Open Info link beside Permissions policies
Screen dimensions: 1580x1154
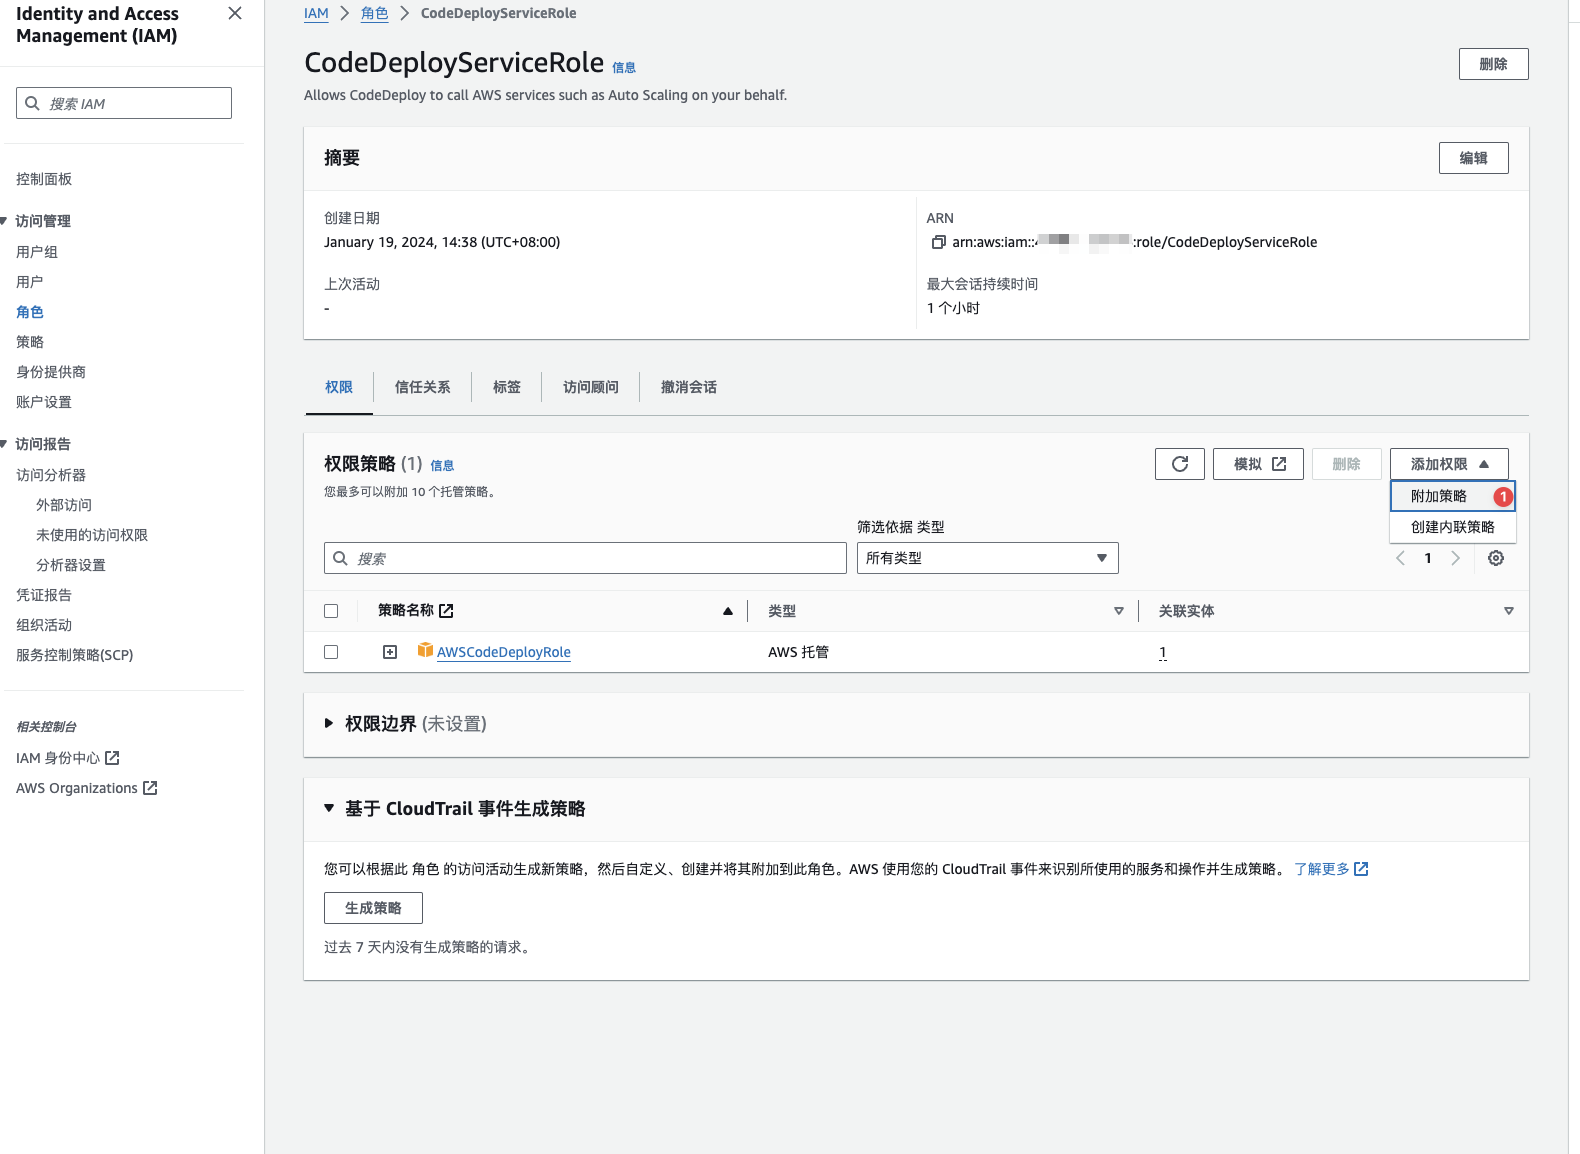[442, 466]
